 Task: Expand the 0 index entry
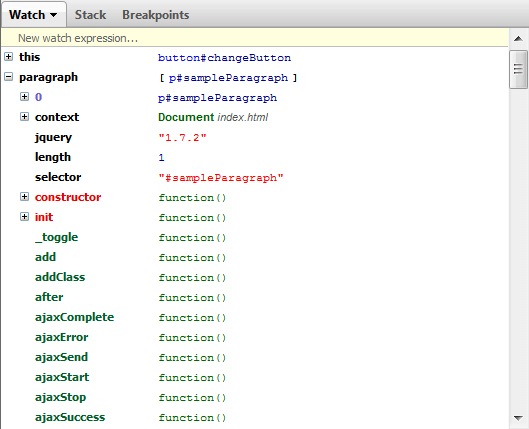pyautogui.click(x=24, y=97)
